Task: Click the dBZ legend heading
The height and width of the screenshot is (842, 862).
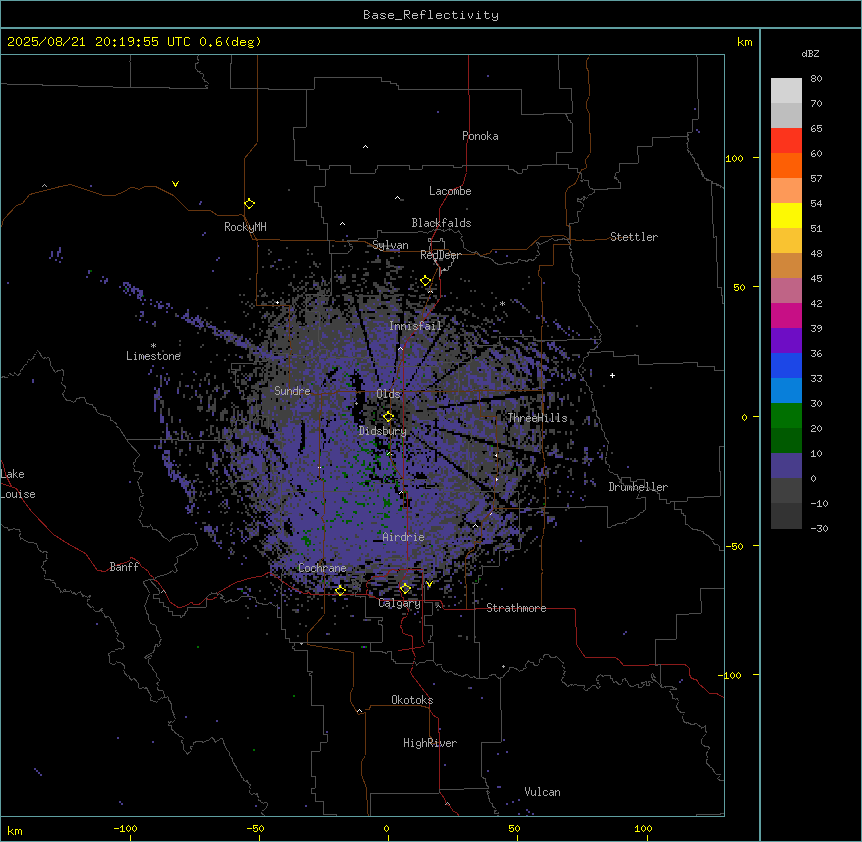Action: (810, 53)
